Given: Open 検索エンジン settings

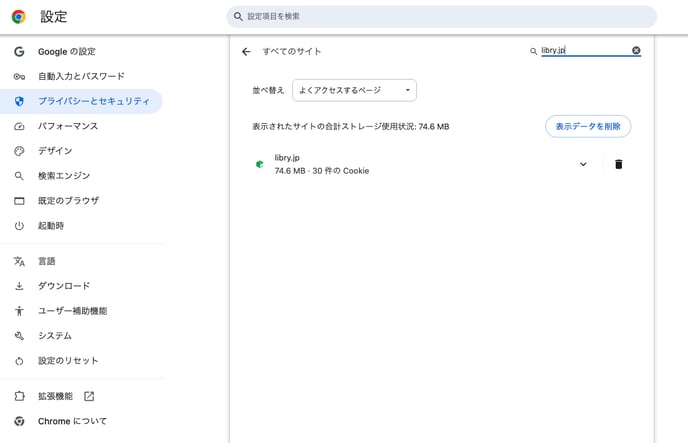Looking at the screenshot, I should (64, 176).
